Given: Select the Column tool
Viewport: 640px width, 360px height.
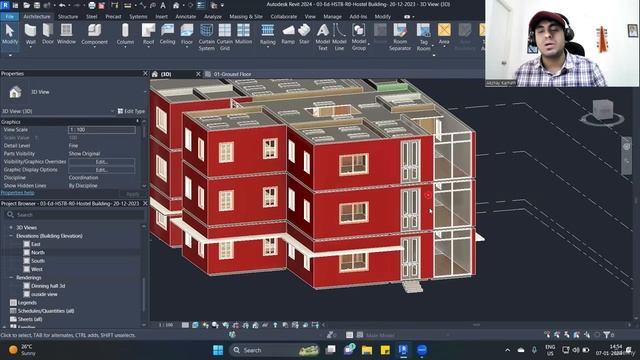Looking at the screenshot, I should pyautogui.click(x=125, y=34).
